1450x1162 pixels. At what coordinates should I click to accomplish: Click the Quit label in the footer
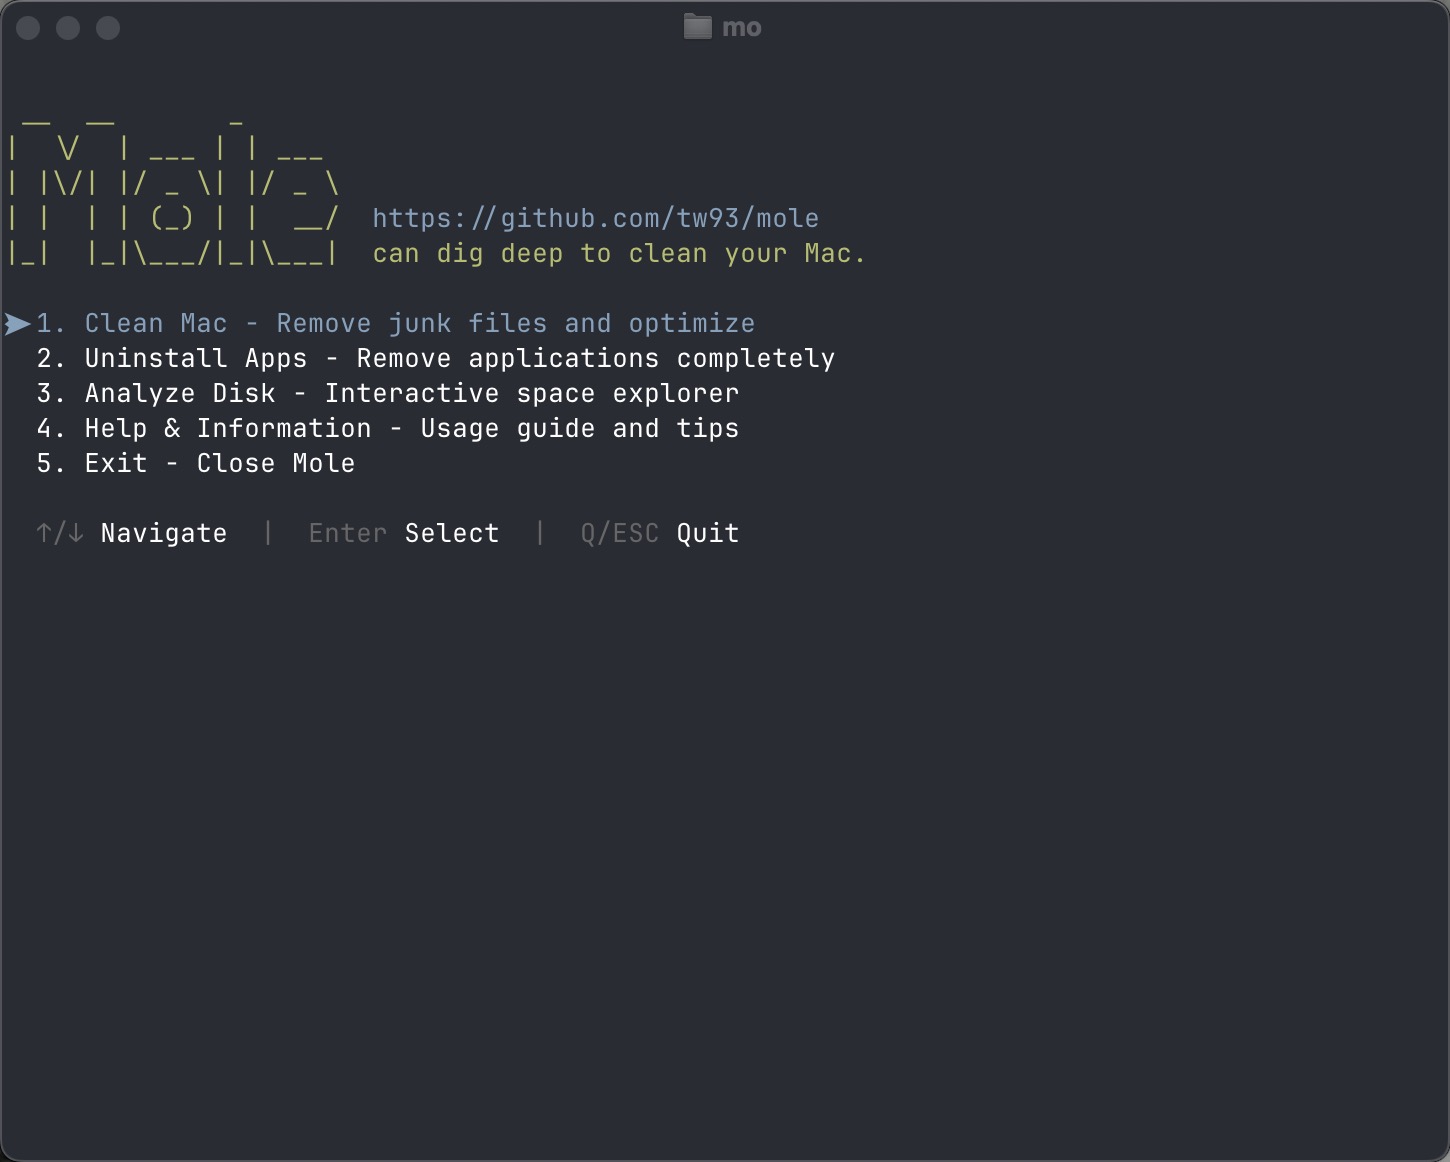pyautogui.click(x=708, y=533)
